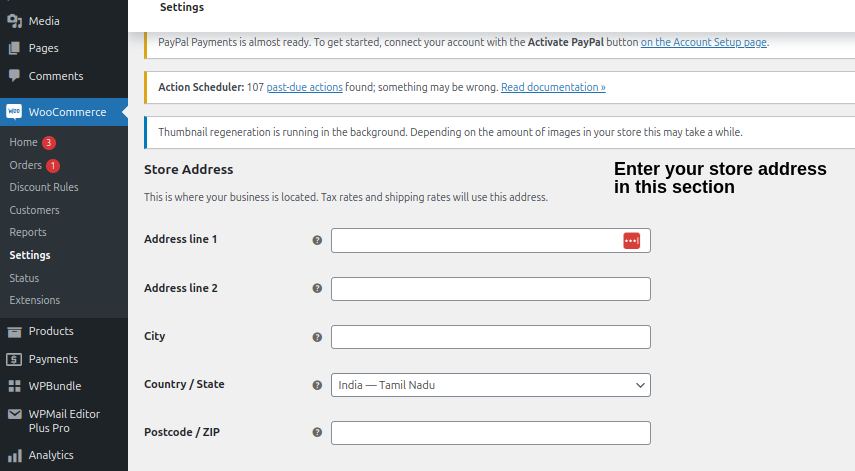The height and width of the screenshot is (471, 855).
Task: Click the Pages icon in sidebar
Action: [14, 48]
